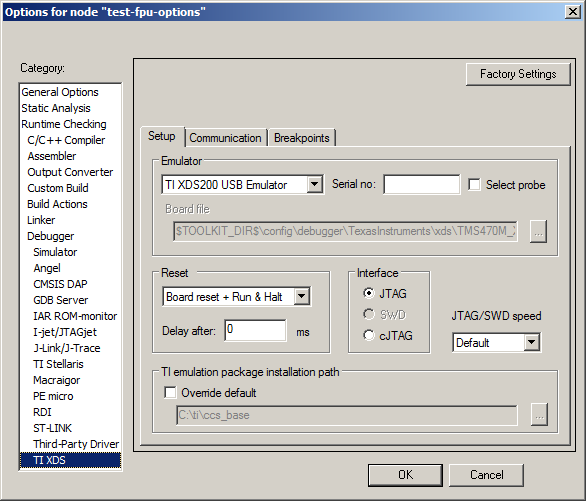Select the J-Link/J-Trace category
586x501 pixels.
(67, 348)
